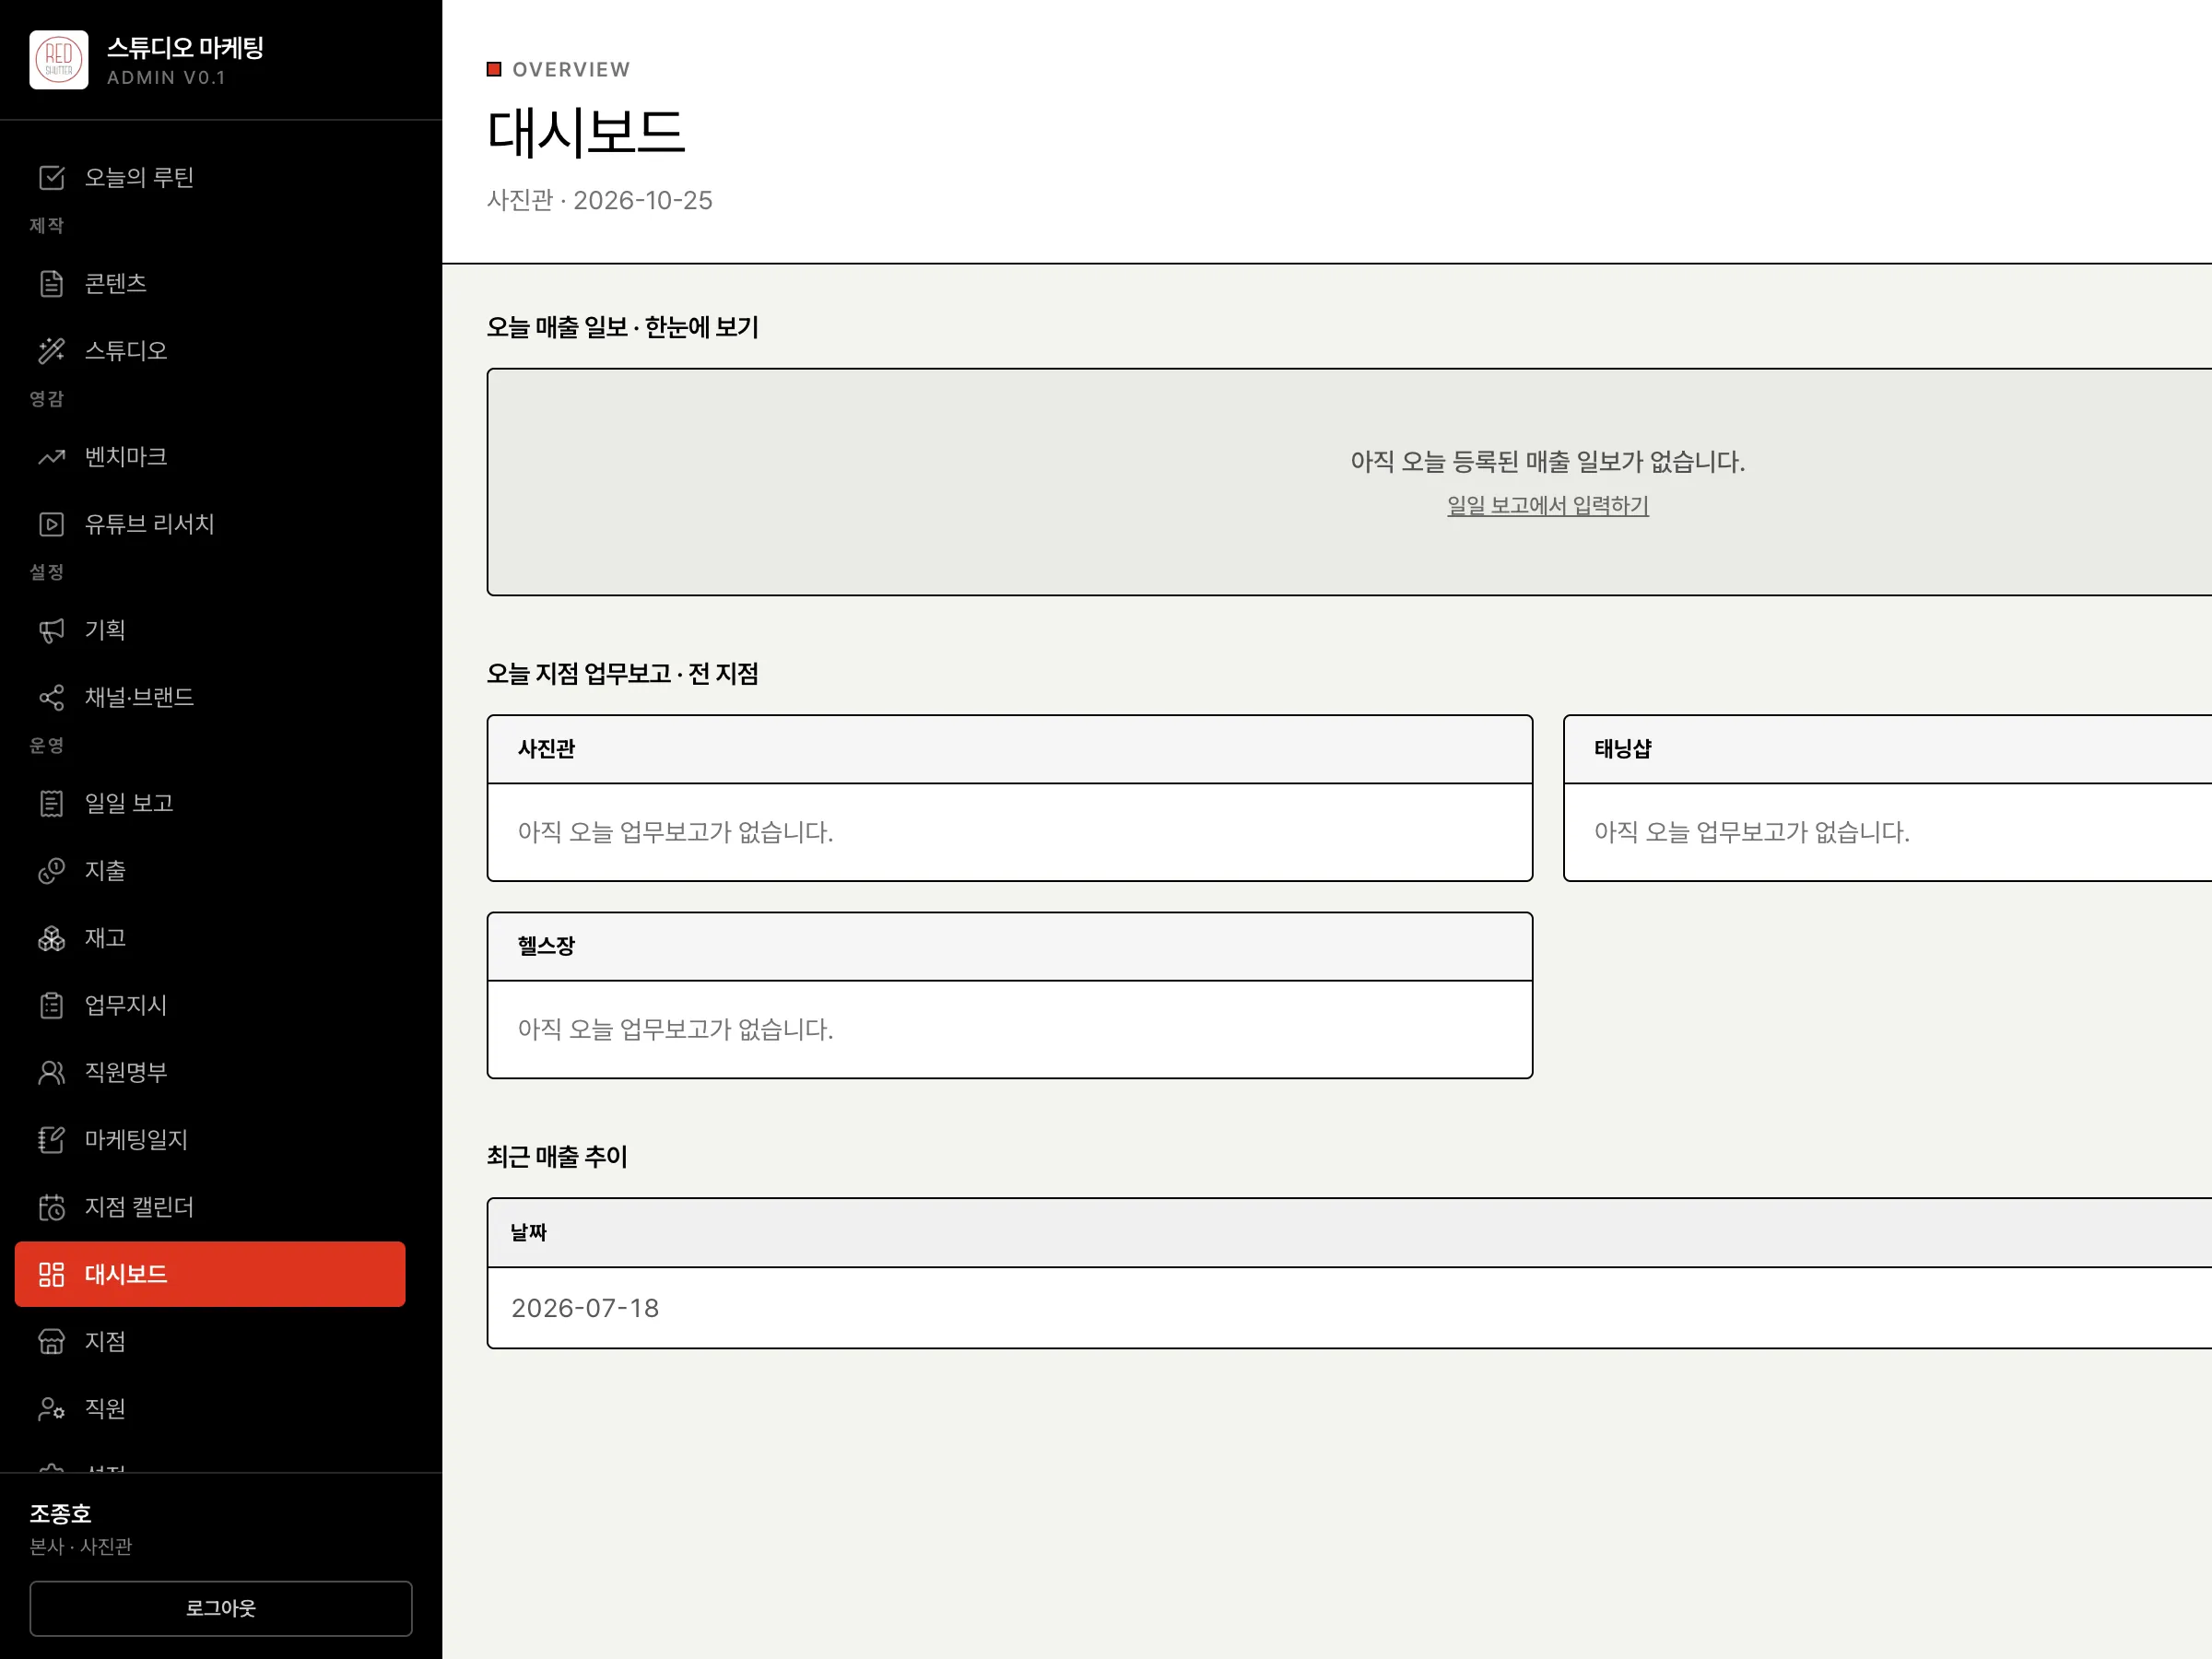The width and height of the screenshot is (2212, 1659).
Task: Click the 최근 매출 추이 heading
Action: point(557,1157)
